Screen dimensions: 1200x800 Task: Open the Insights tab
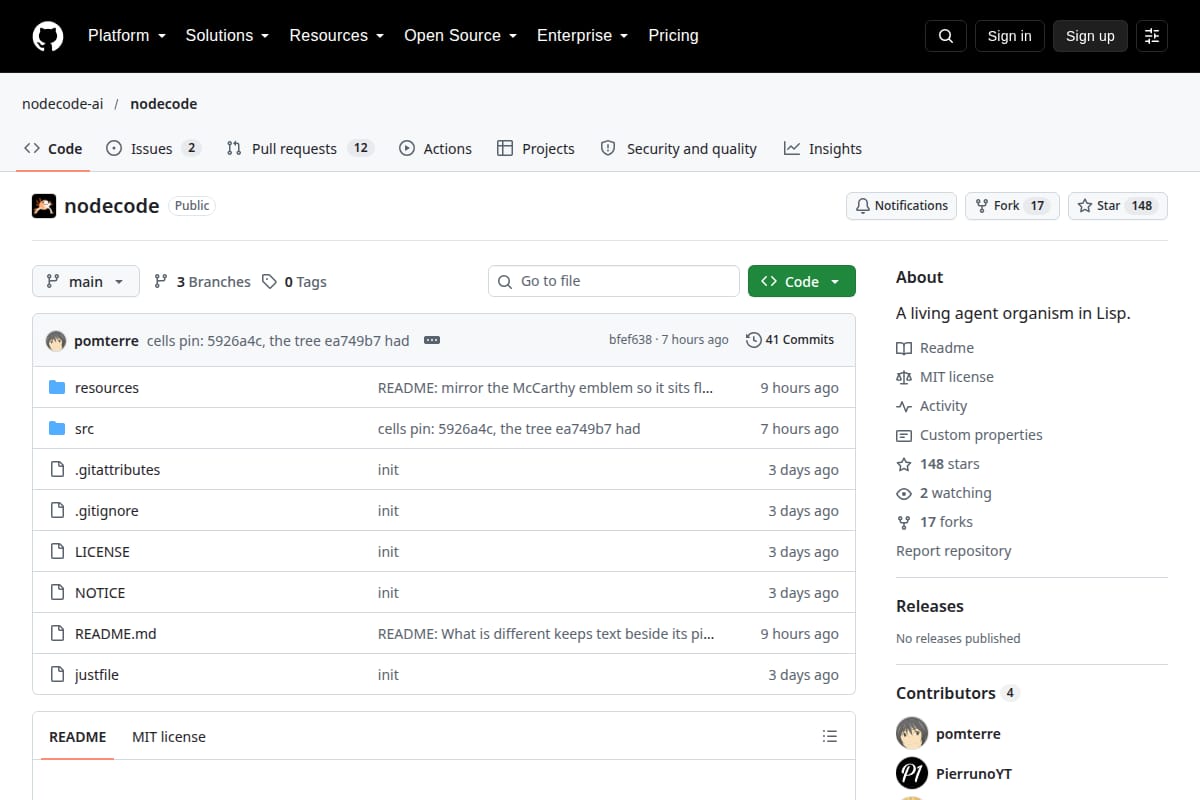(822, 149)
